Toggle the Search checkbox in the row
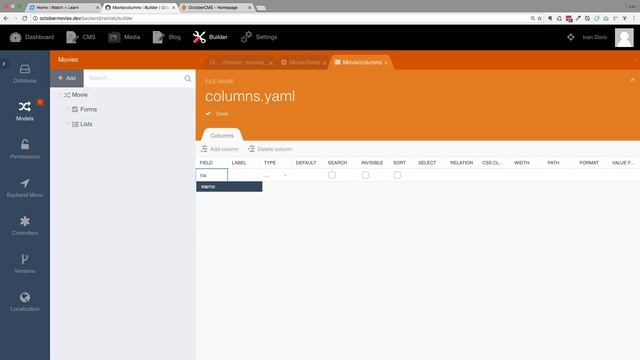 (x=332, y=175)
